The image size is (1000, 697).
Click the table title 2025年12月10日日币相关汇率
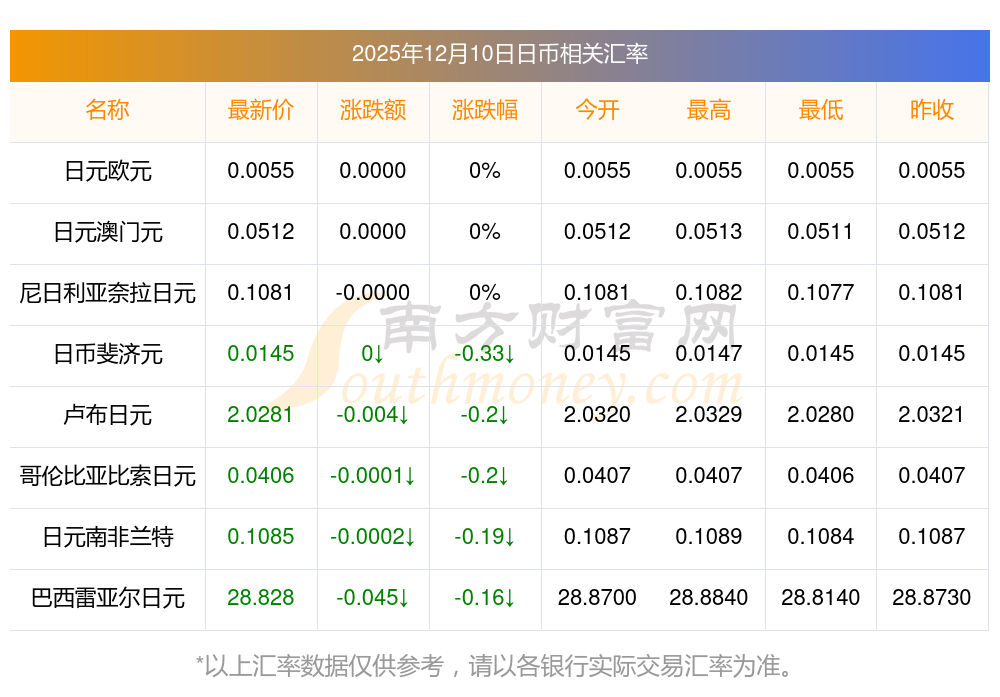(x=499, y=54)
